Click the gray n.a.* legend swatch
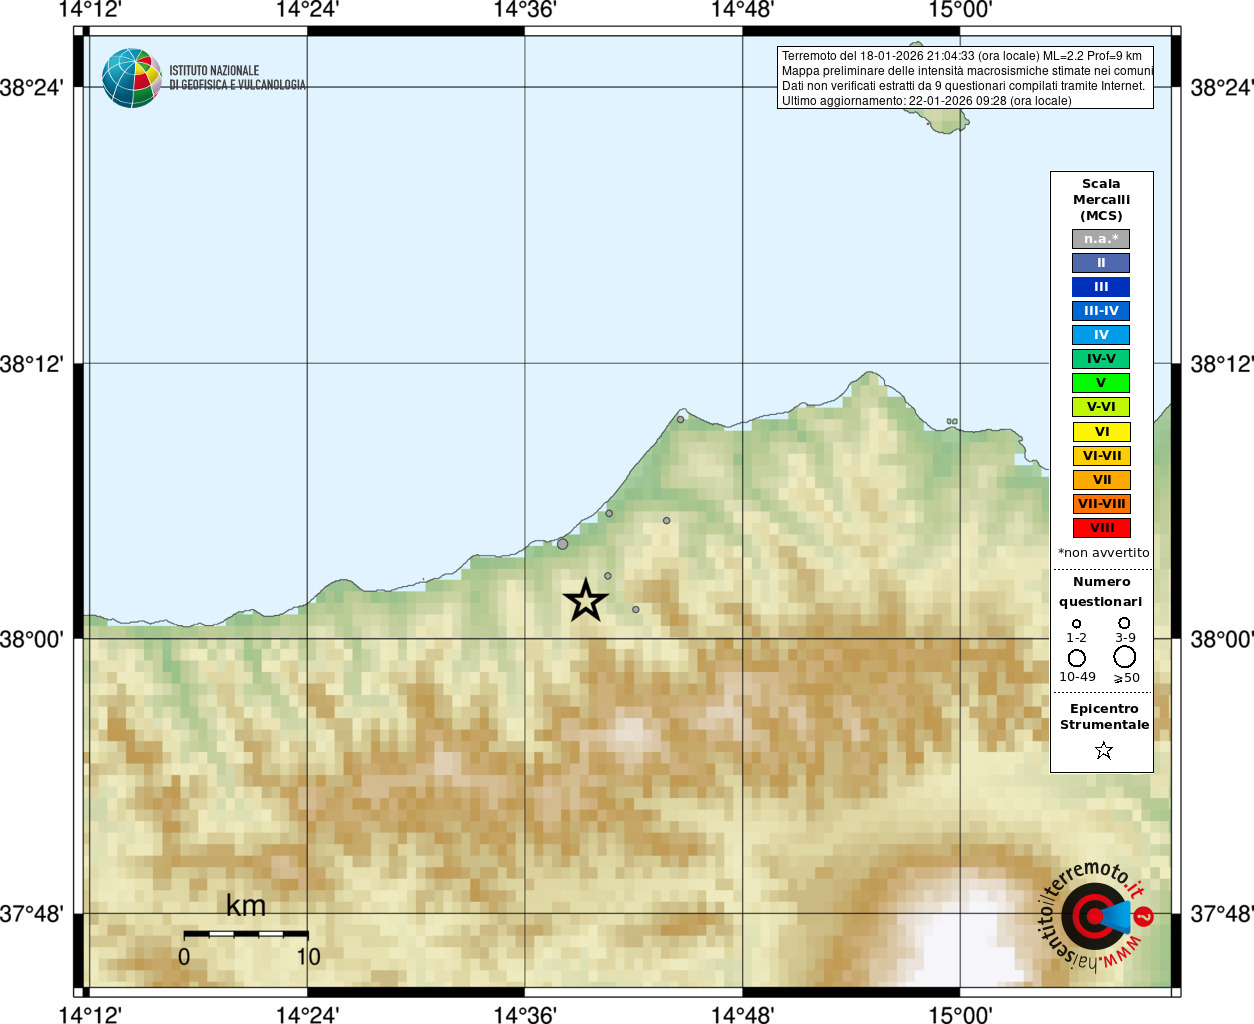Image resolution: width=1254 pixels, height=1024 pixels. 1101,239
